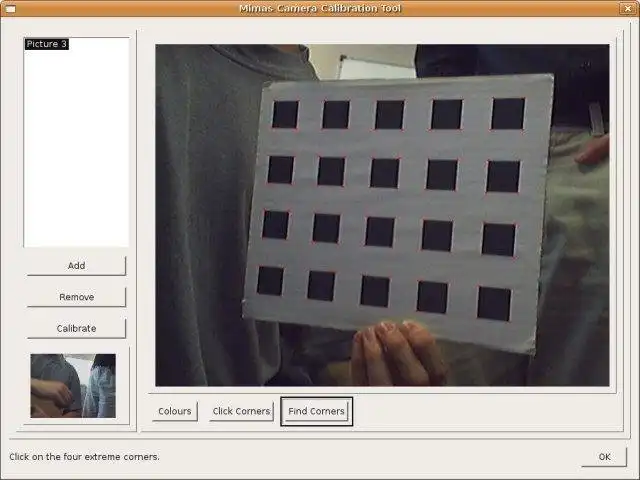640x480 pixels.
Task: Run the Find Corners detection
Action: [x=316, y=411]
